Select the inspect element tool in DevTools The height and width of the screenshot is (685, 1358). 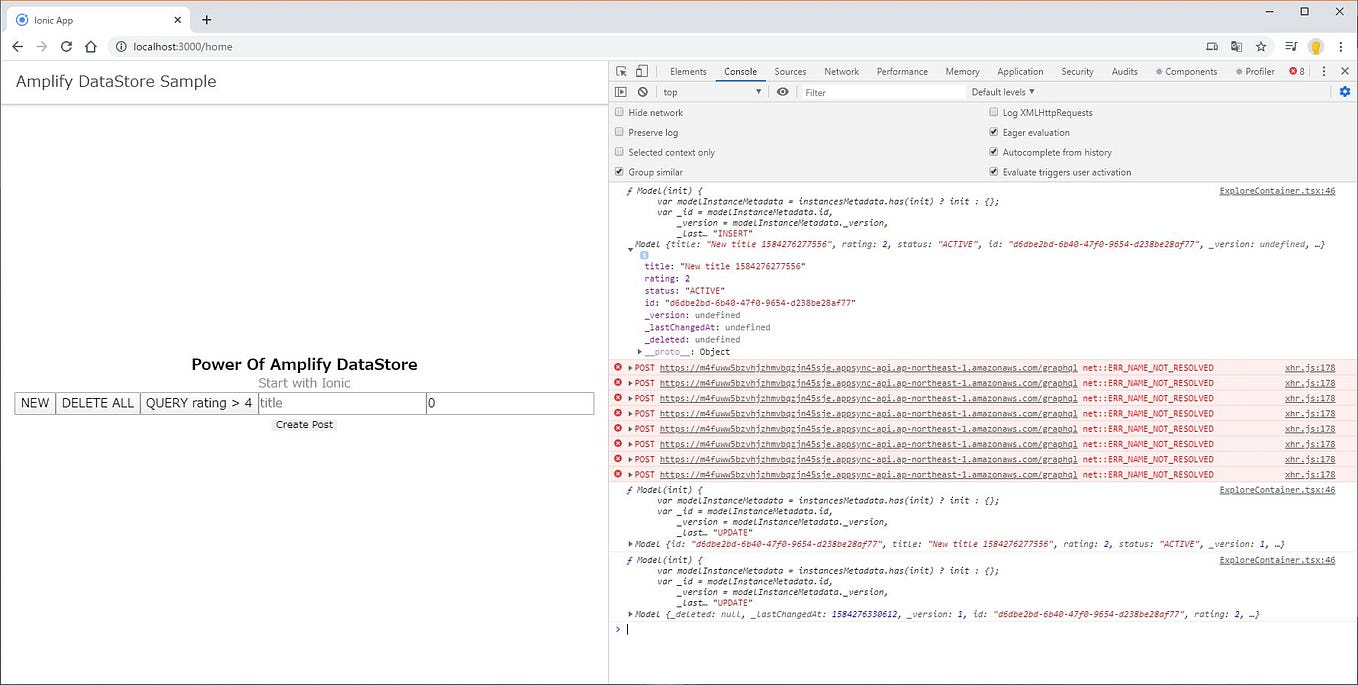[619, 71]
